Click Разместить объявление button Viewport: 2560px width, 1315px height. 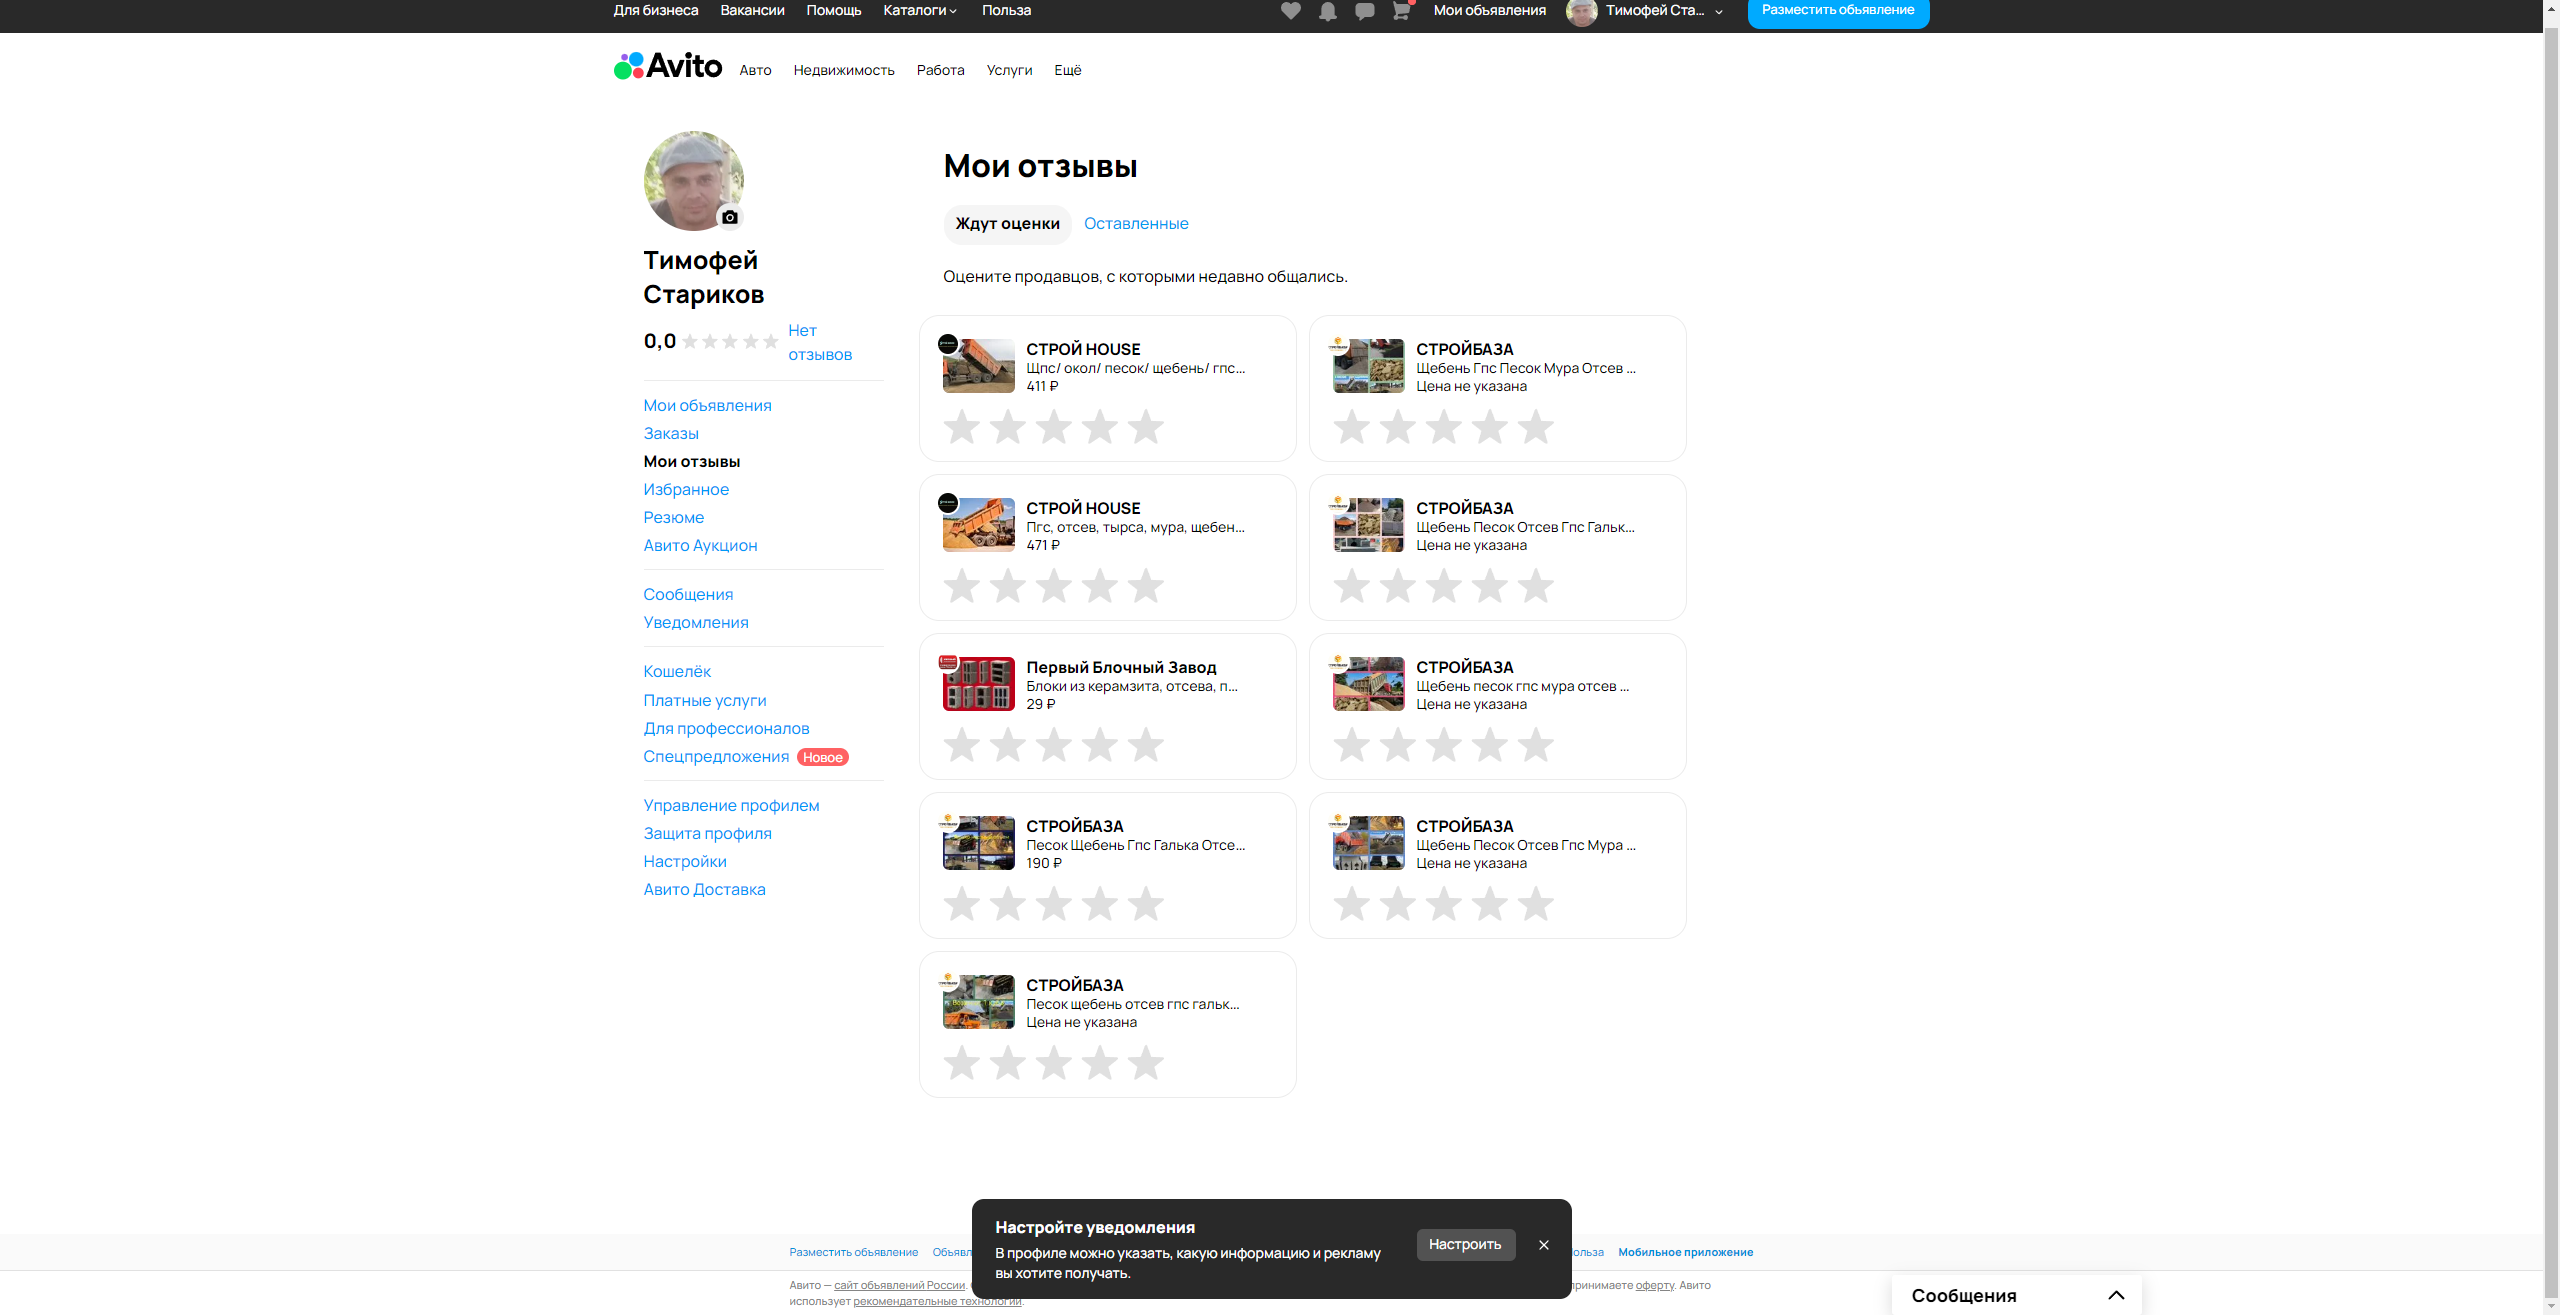(1838, 11)
